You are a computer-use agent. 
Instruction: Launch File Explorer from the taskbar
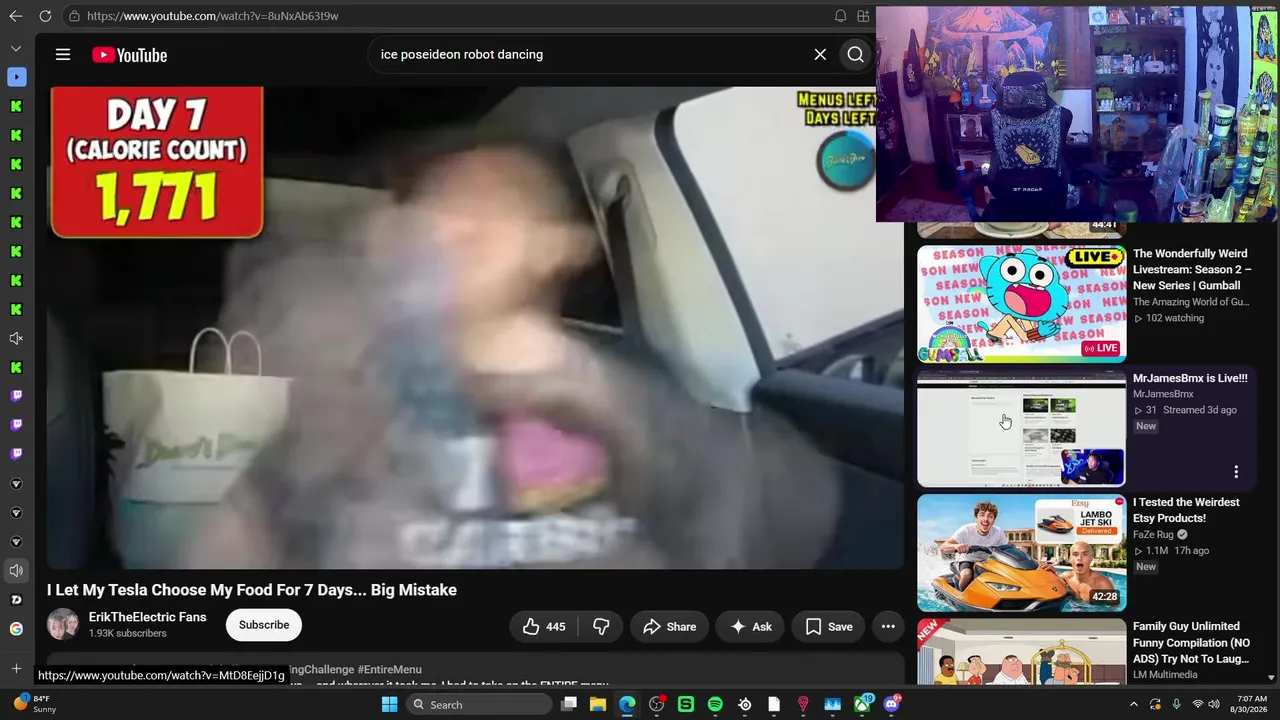tap(598, 705)
